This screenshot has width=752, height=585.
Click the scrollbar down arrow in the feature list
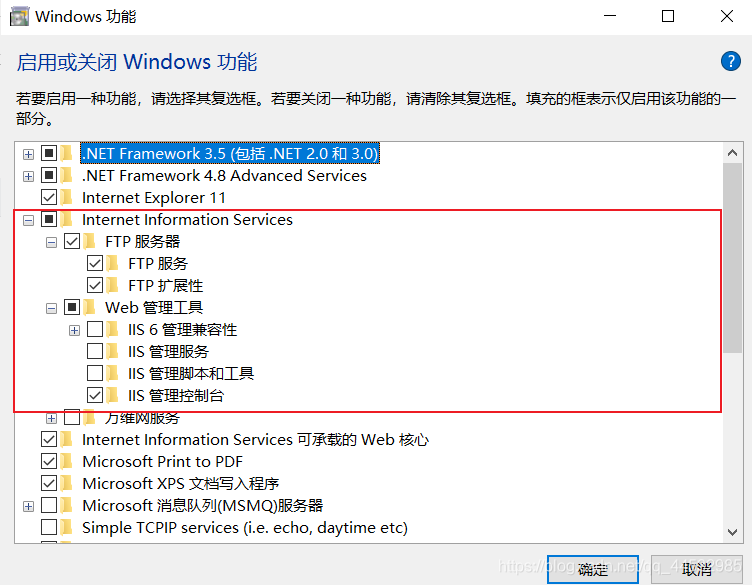[731, 532]
